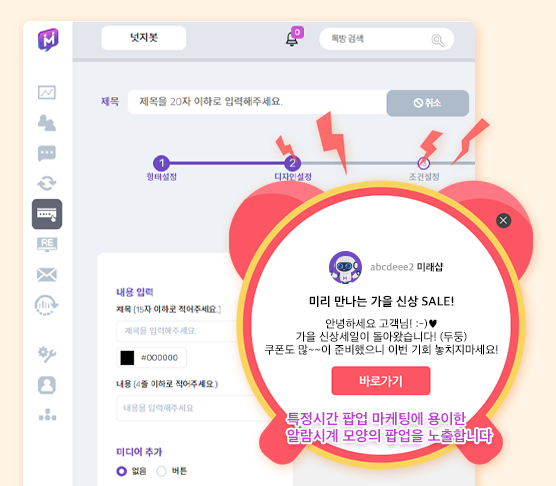The image size is (556, 486).
Task: Select the 없음 media radio button
Action: tap(122, 471)
